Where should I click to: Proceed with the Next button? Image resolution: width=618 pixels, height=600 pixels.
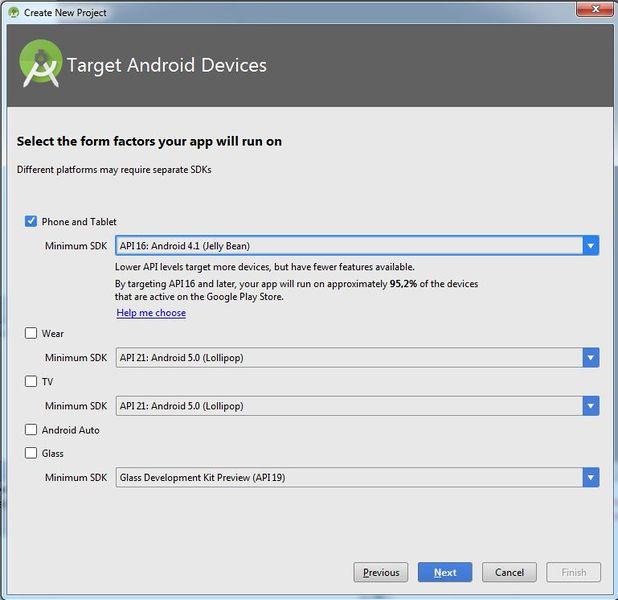[445, 572]
